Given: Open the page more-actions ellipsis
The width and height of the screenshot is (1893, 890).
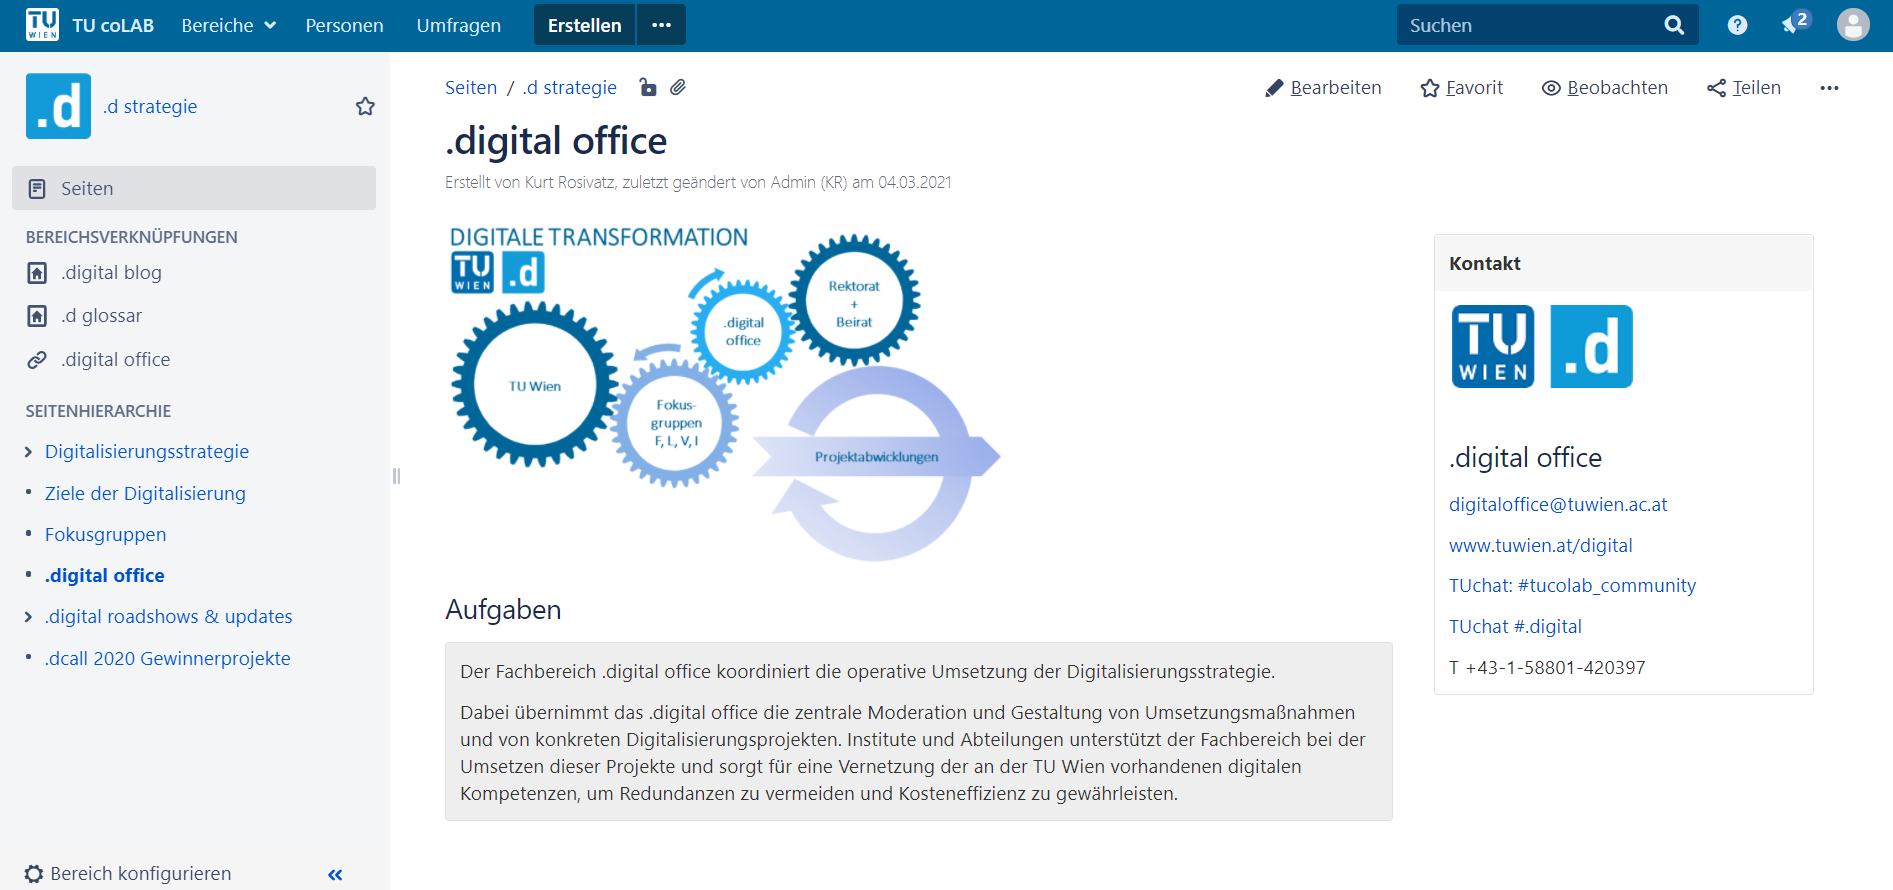Looking at the screenshot, I should point(1829,88).
